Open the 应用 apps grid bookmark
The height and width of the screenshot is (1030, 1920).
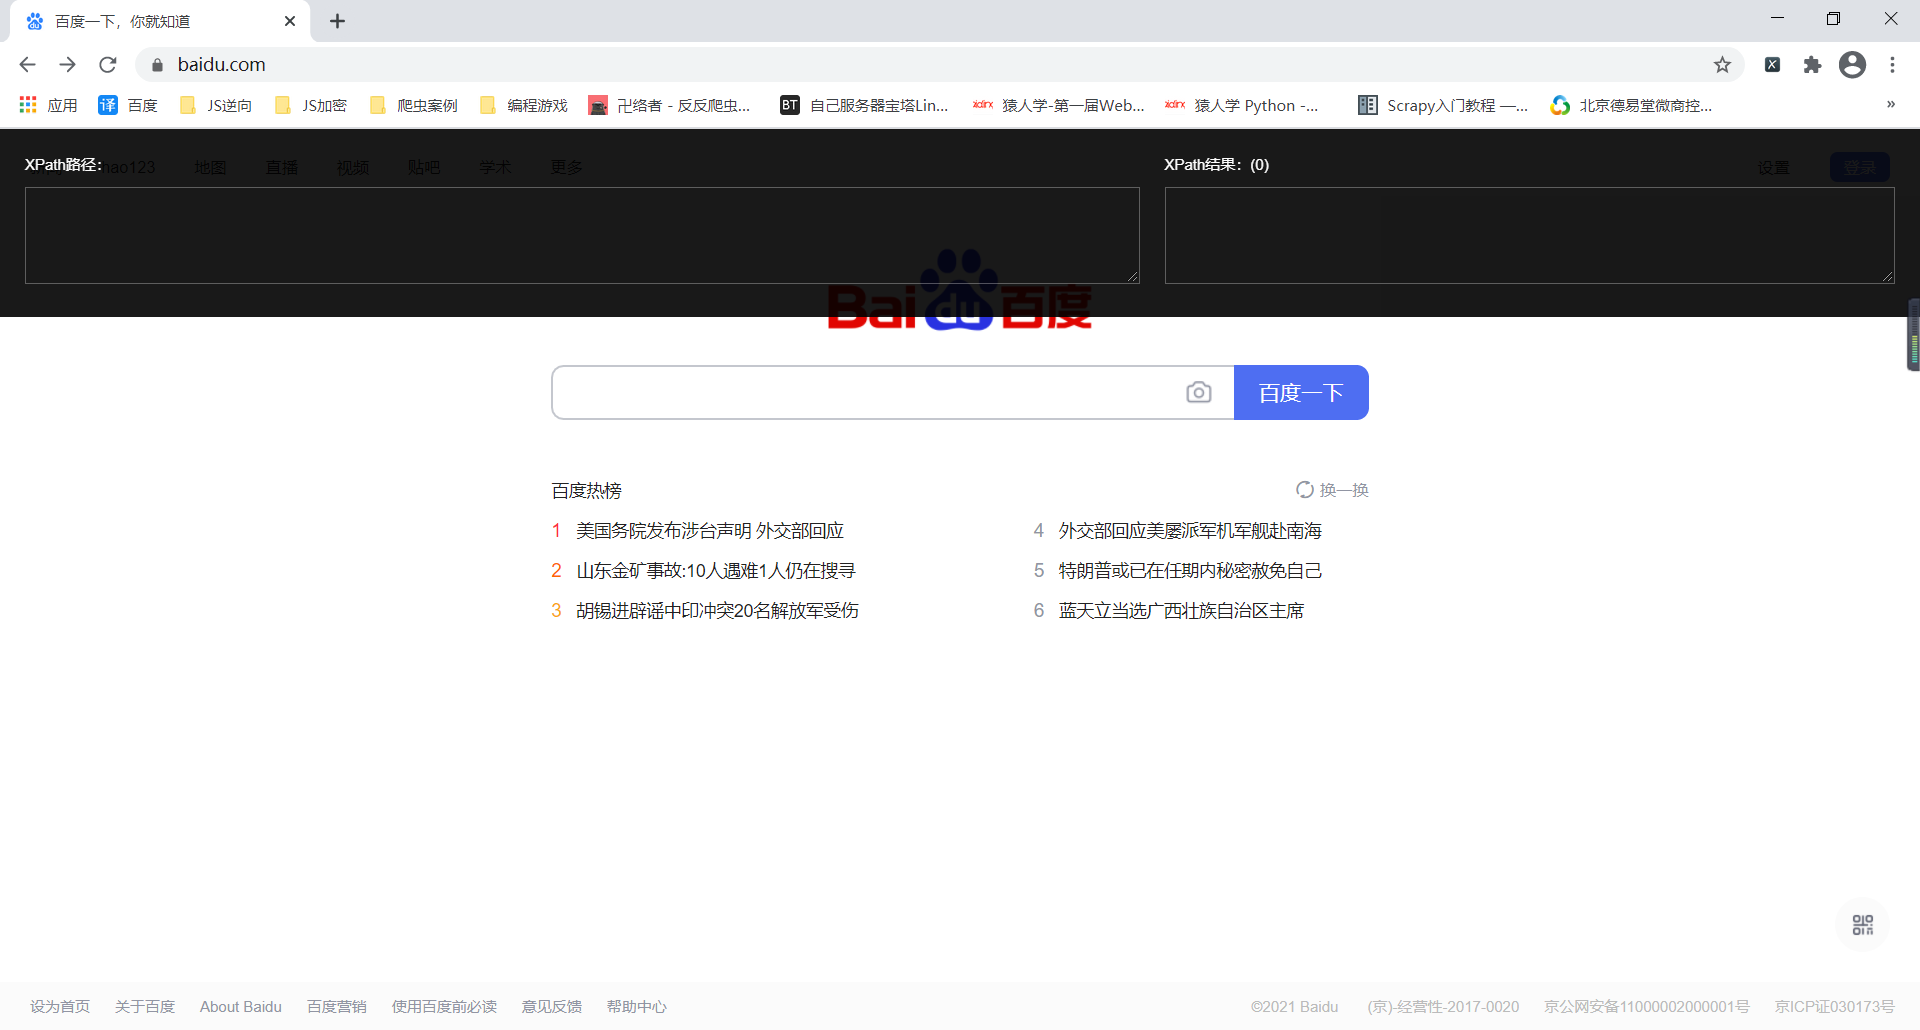coord(48,104)
